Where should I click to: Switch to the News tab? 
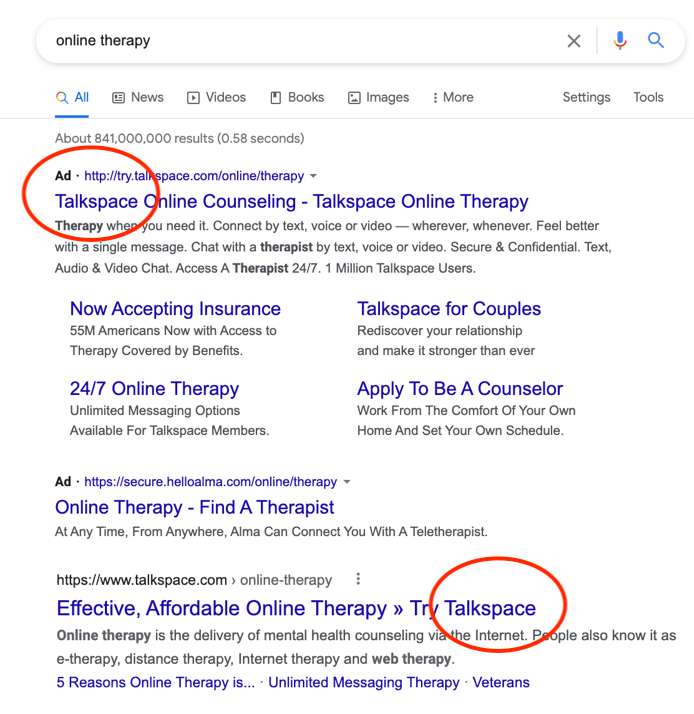(138, 97)
